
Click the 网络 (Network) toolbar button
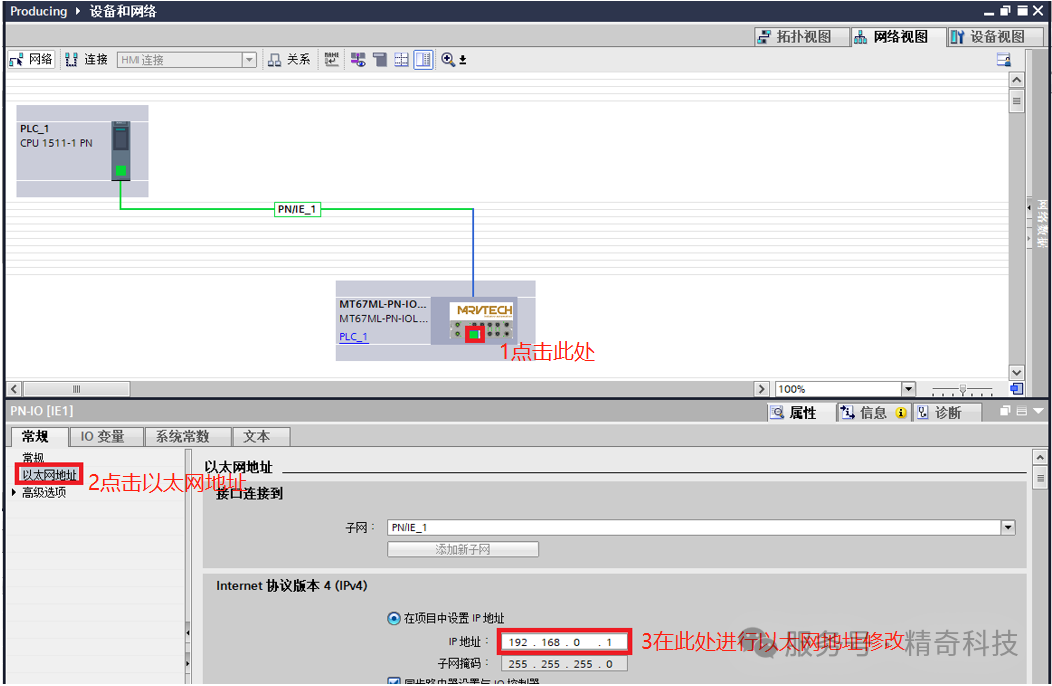pos(31,60)
